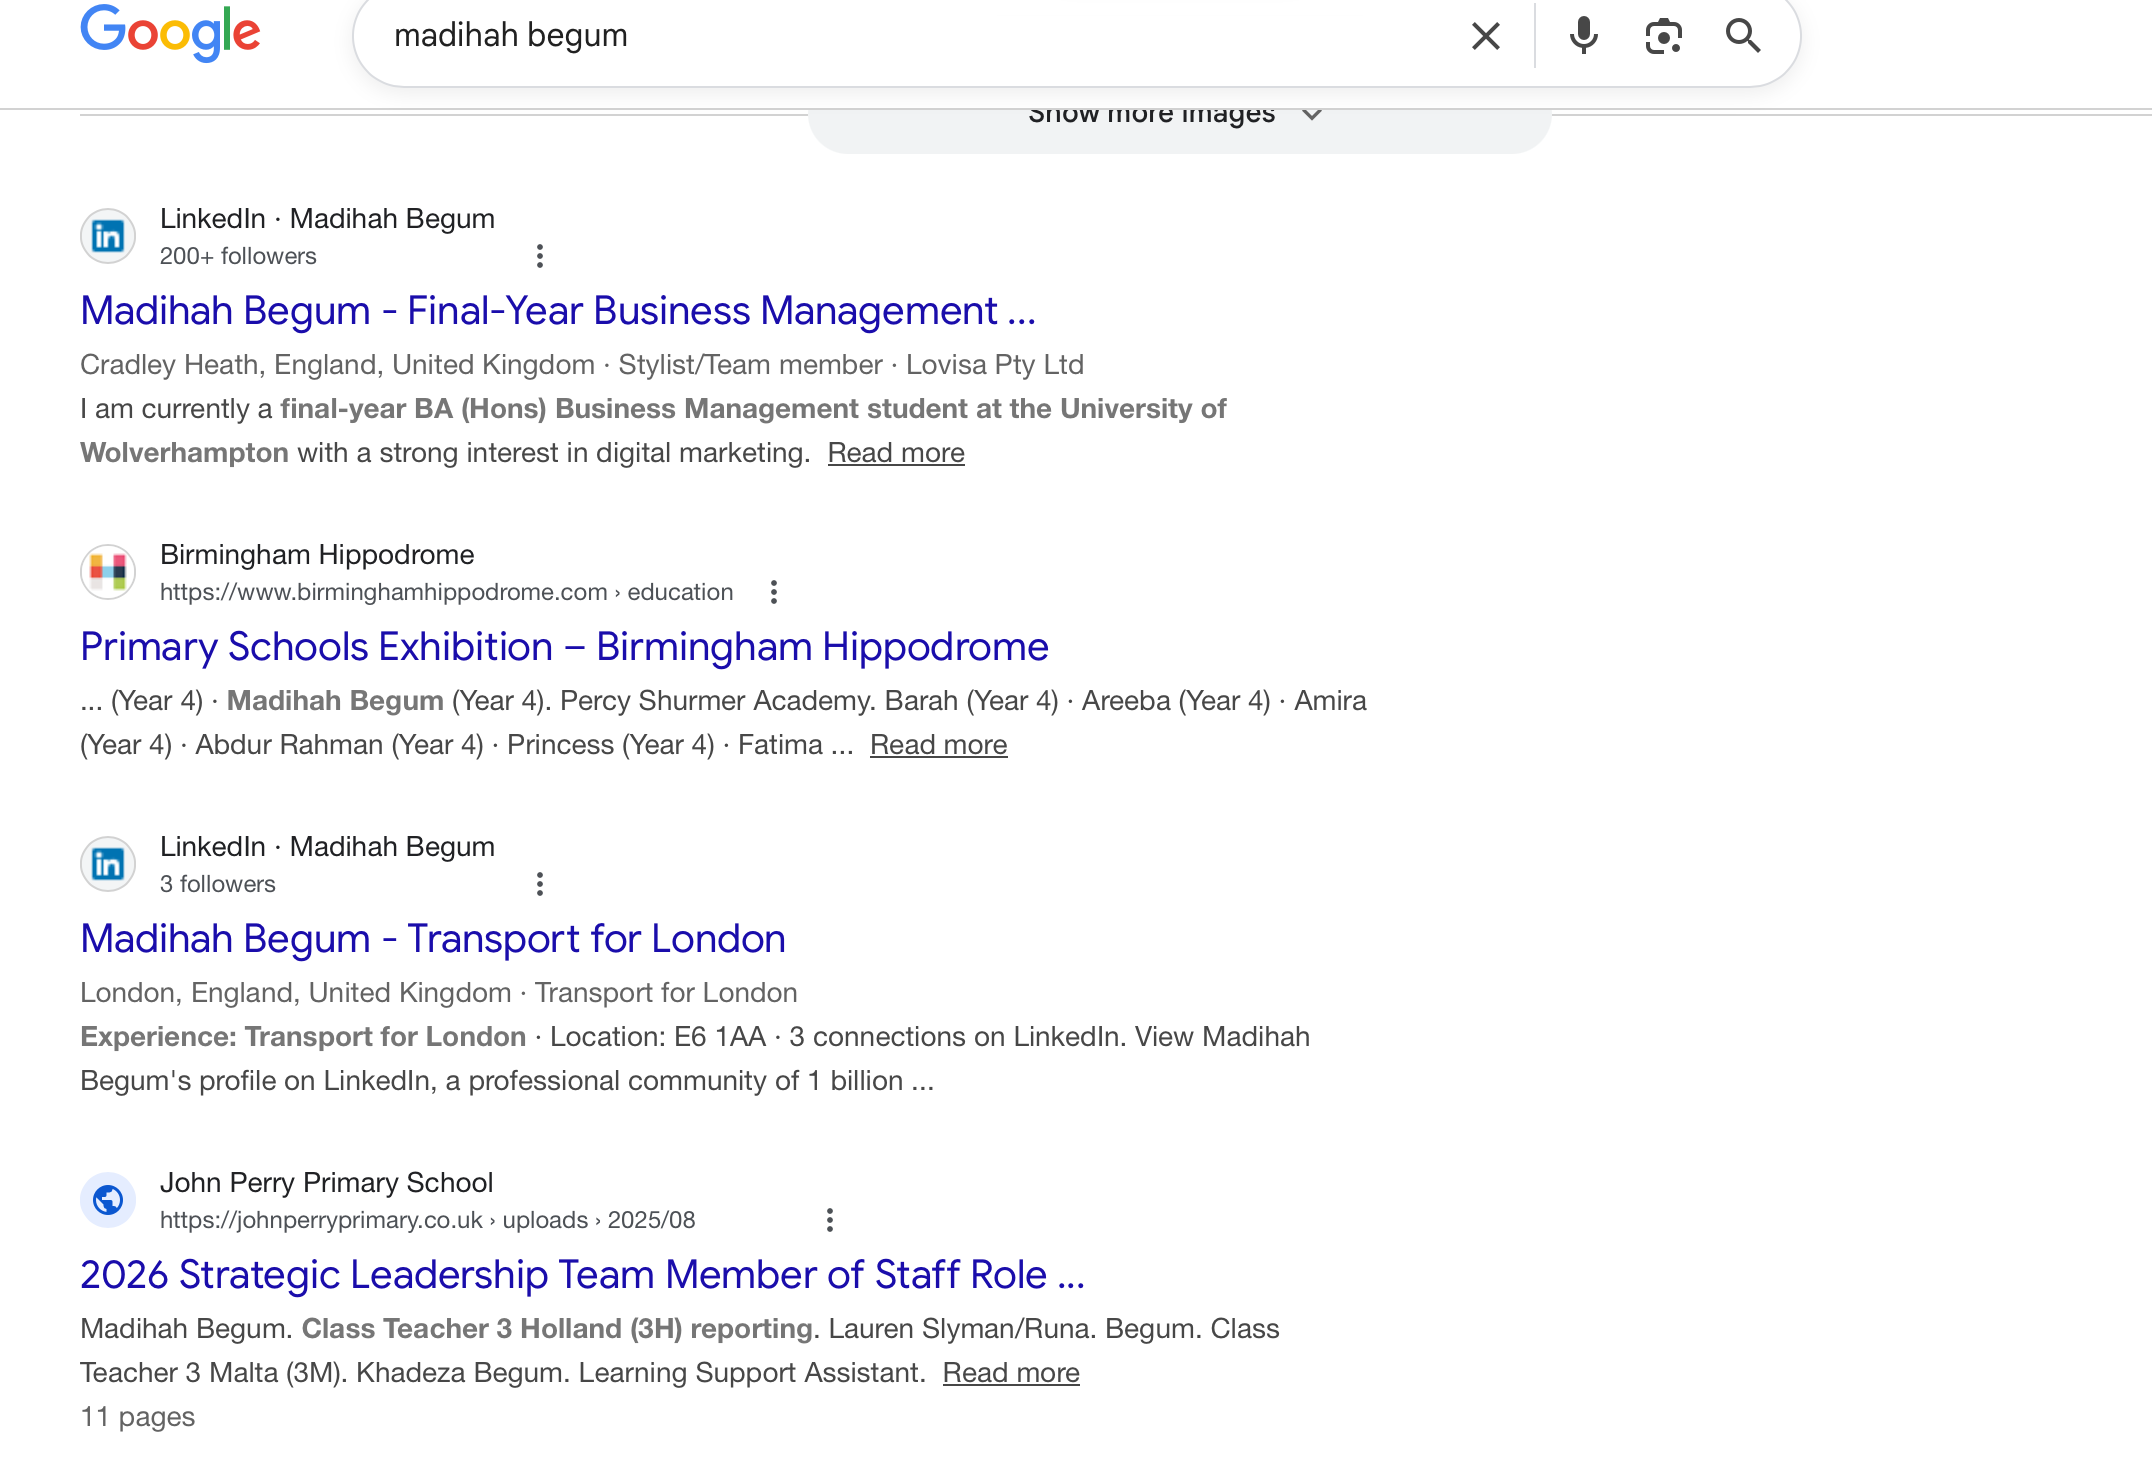Click LinkedIn favicon of 200+ followers result

108,236
